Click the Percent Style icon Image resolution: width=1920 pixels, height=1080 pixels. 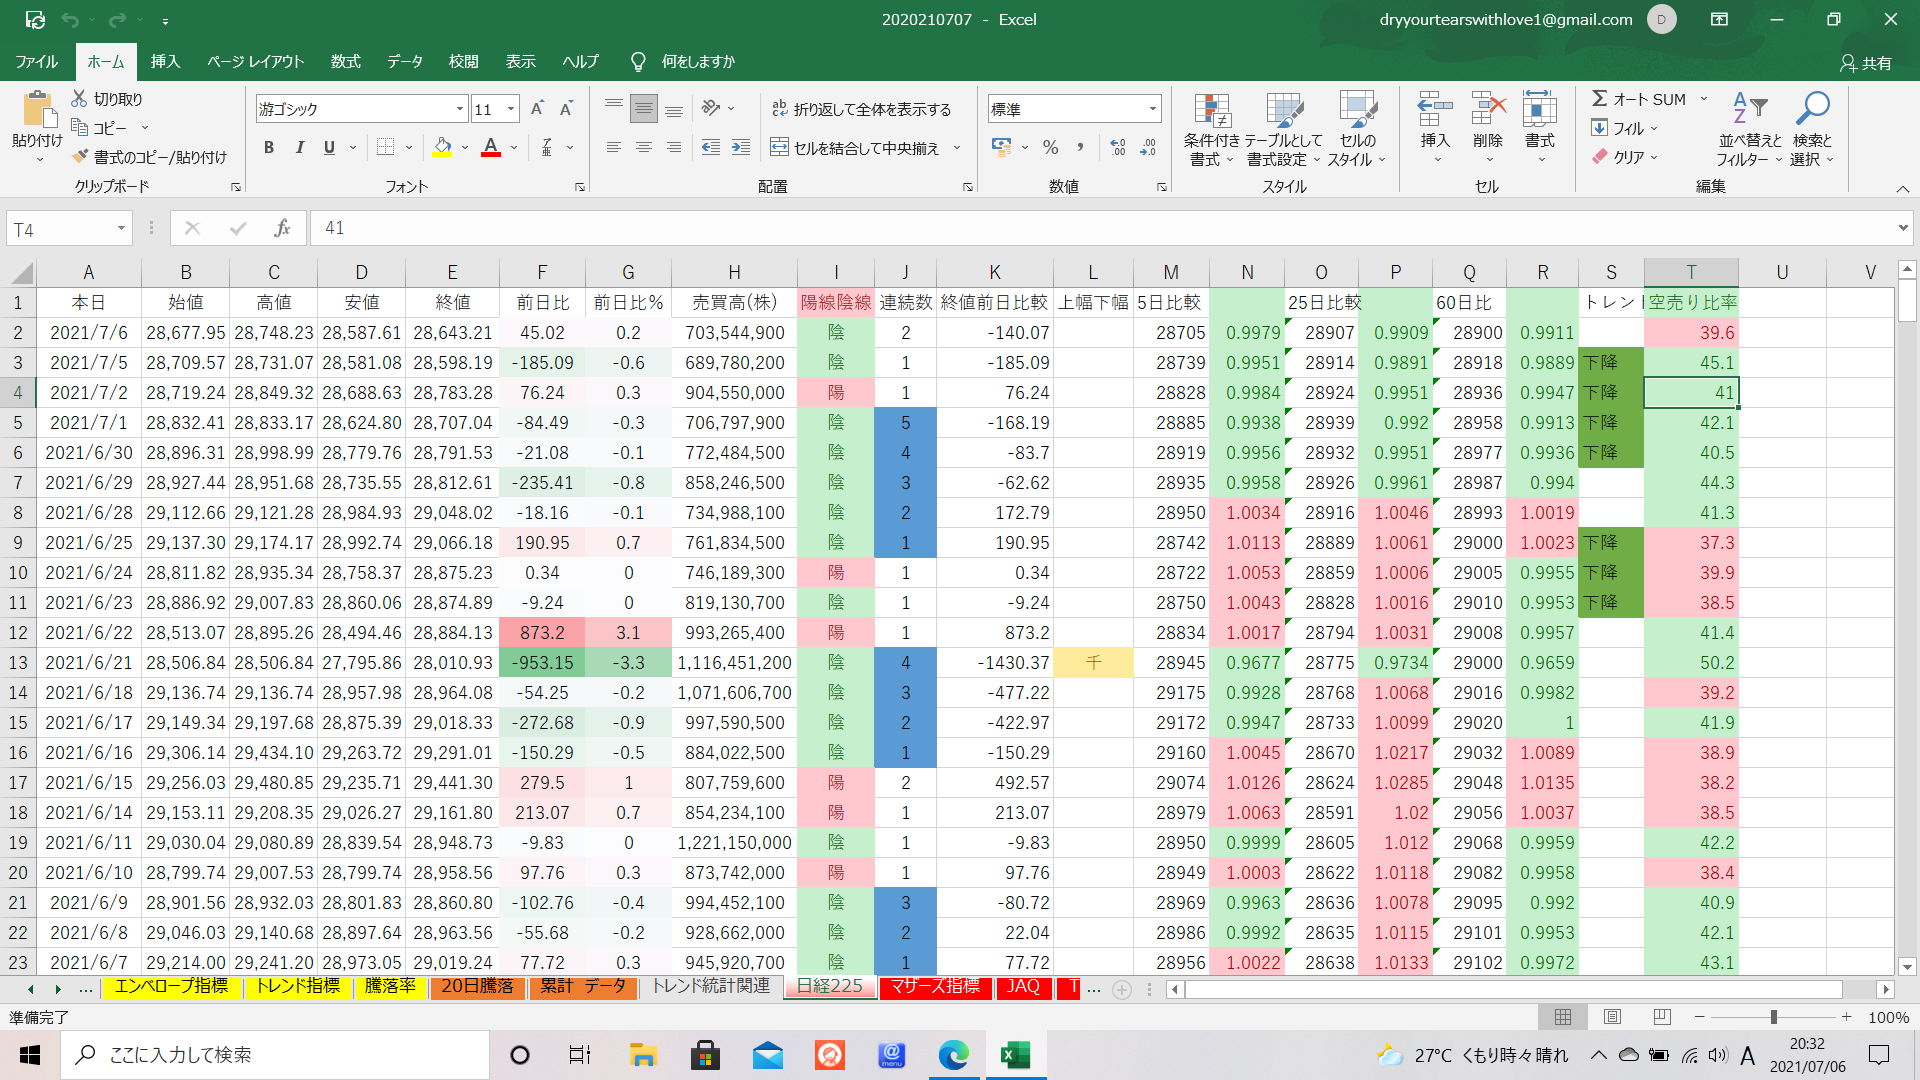click(x=1050, y=148)
